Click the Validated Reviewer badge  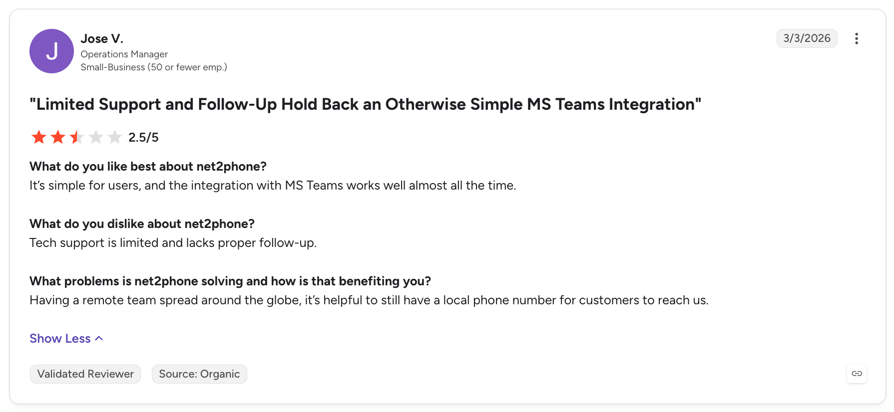pyautogui.click(x=86, y=374)
